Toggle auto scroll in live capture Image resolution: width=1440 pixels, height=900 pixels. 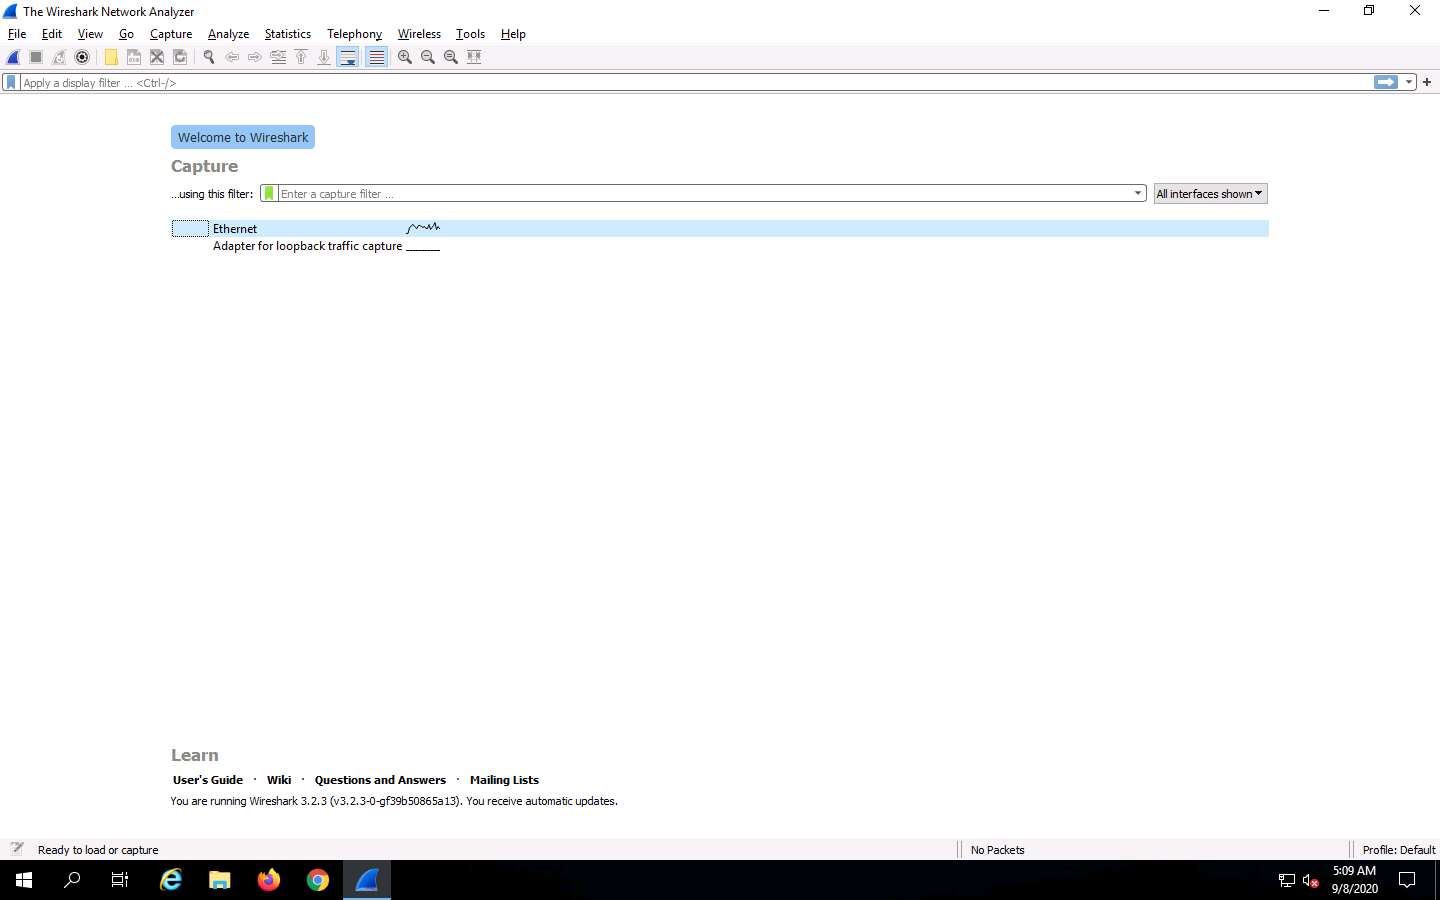pyautogui.click(x=347, y=57)
